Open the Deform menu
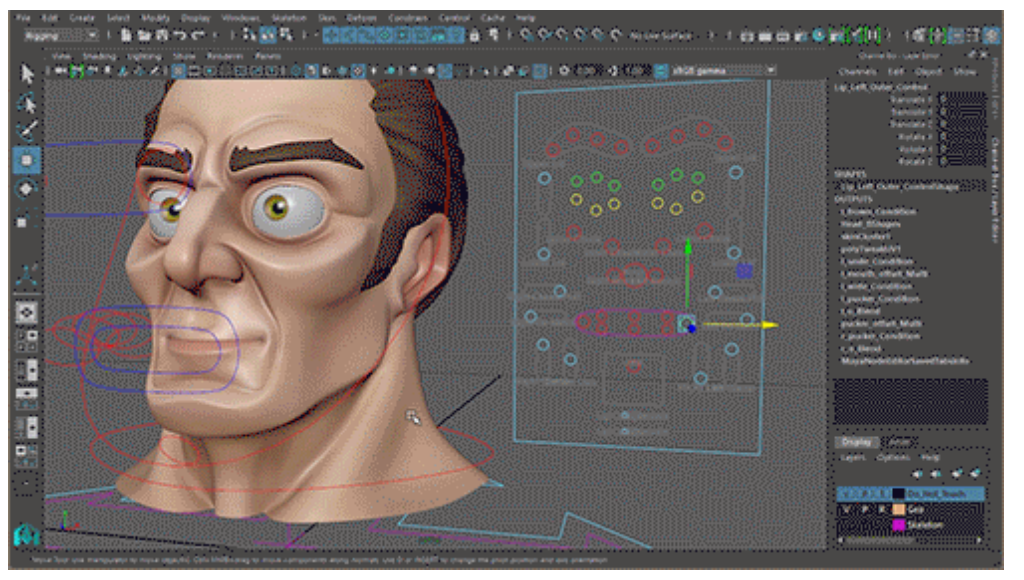Screen dimensions: 1024x580 click(361, 18)
